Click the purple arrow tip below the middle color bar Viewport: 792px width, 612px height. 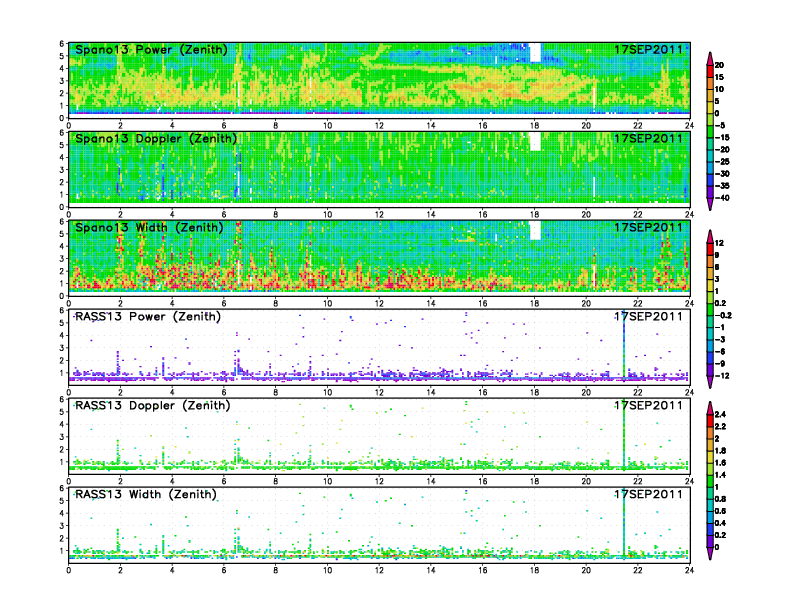[710, 382]
